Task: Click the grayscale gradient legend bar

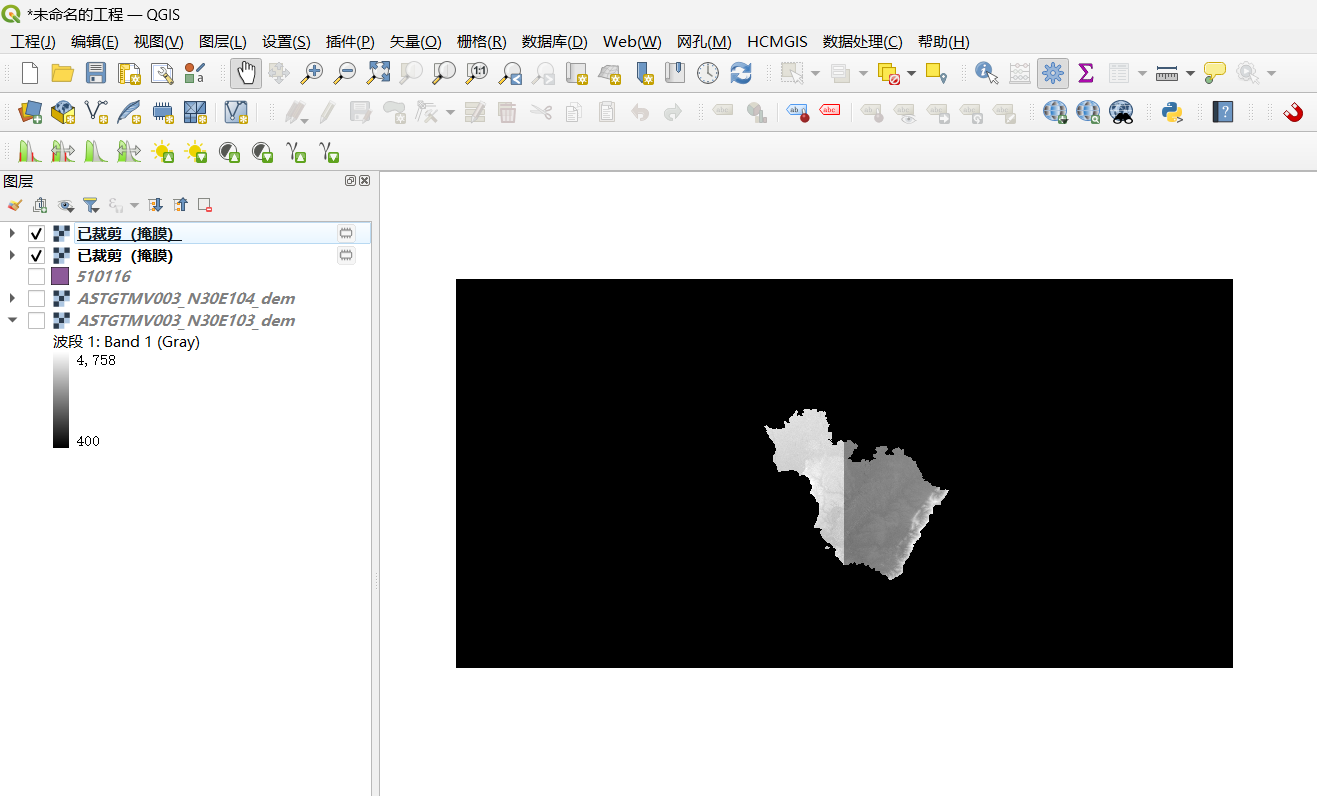Action: point(61,401)
